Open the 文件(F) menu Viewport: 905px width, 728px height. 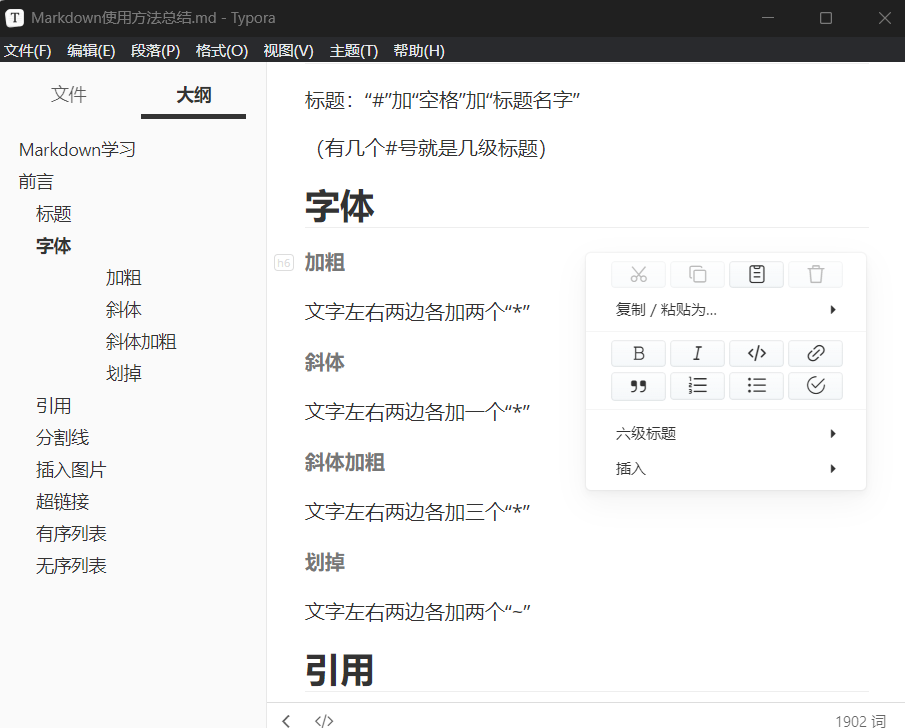tap(28, 51)
